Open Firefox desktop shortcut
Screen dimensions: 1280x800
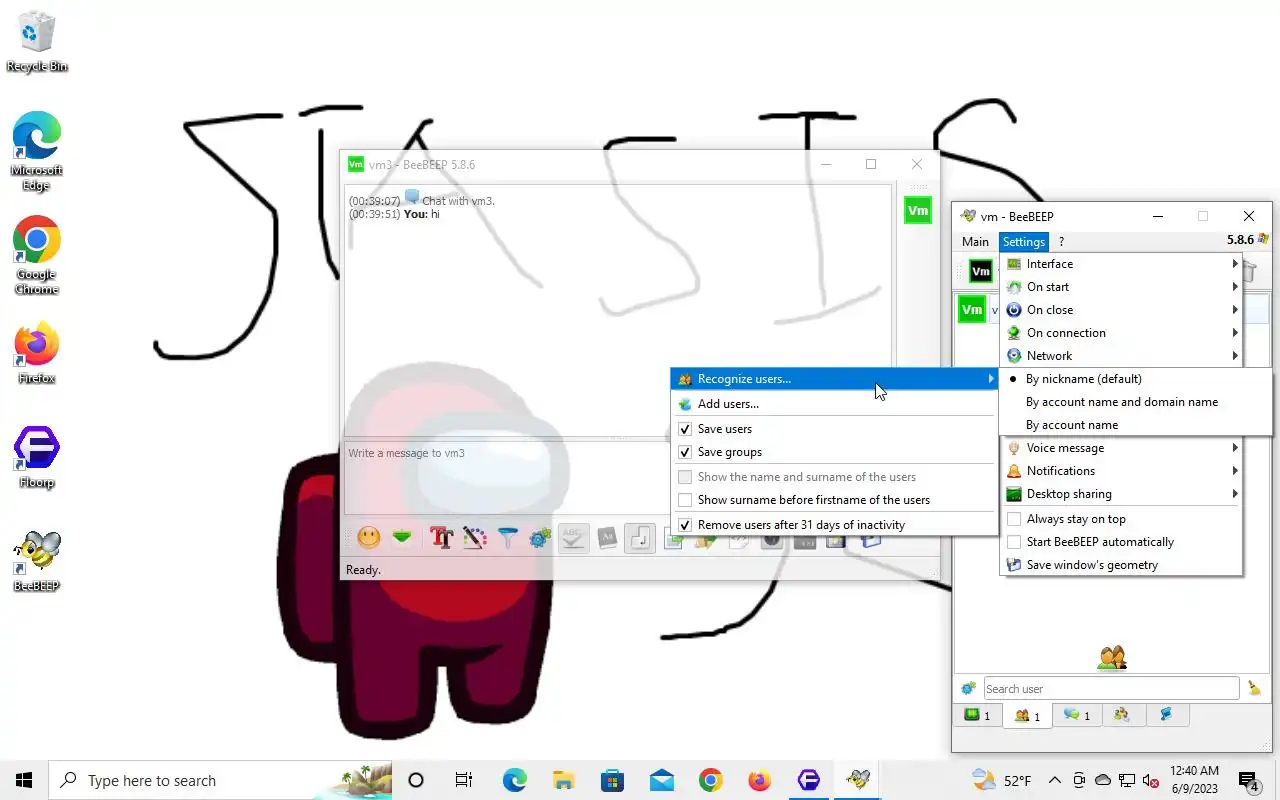pos(37,353)
